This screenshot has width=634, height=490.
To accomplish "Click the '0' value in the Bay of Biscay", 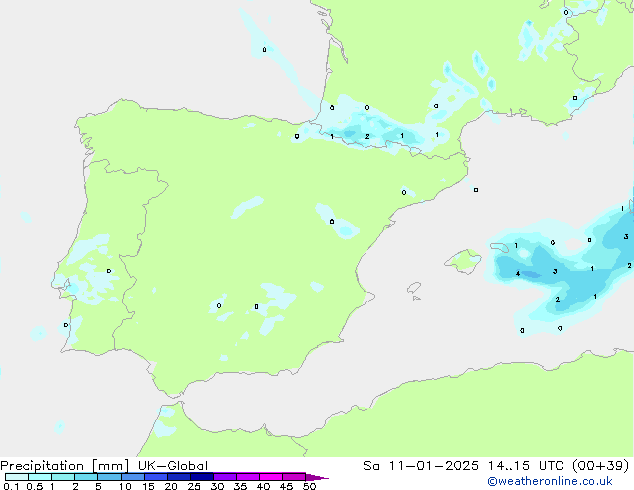I will [x=264, y=50].
